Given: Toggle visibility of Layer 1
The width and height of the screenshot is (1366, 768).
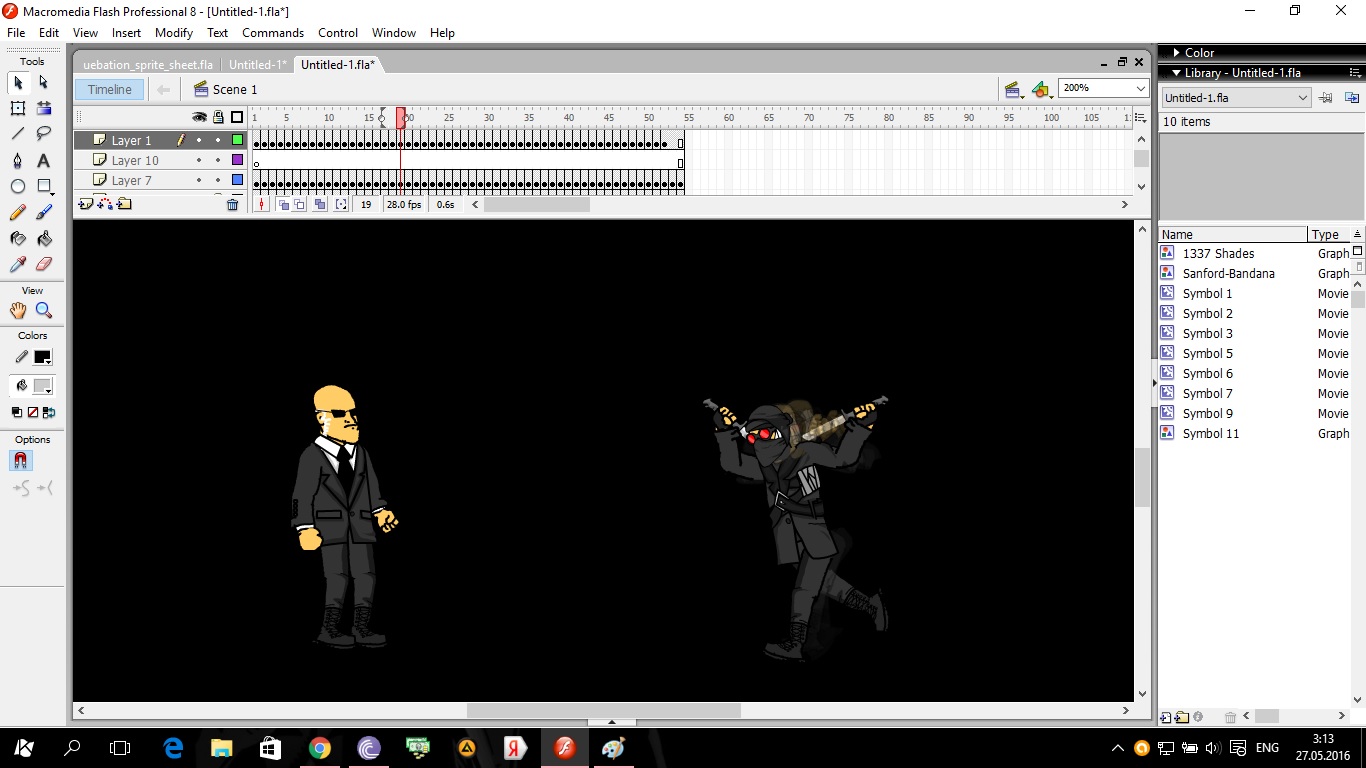Looking at the screenshot, I should [x=199, y=141].
